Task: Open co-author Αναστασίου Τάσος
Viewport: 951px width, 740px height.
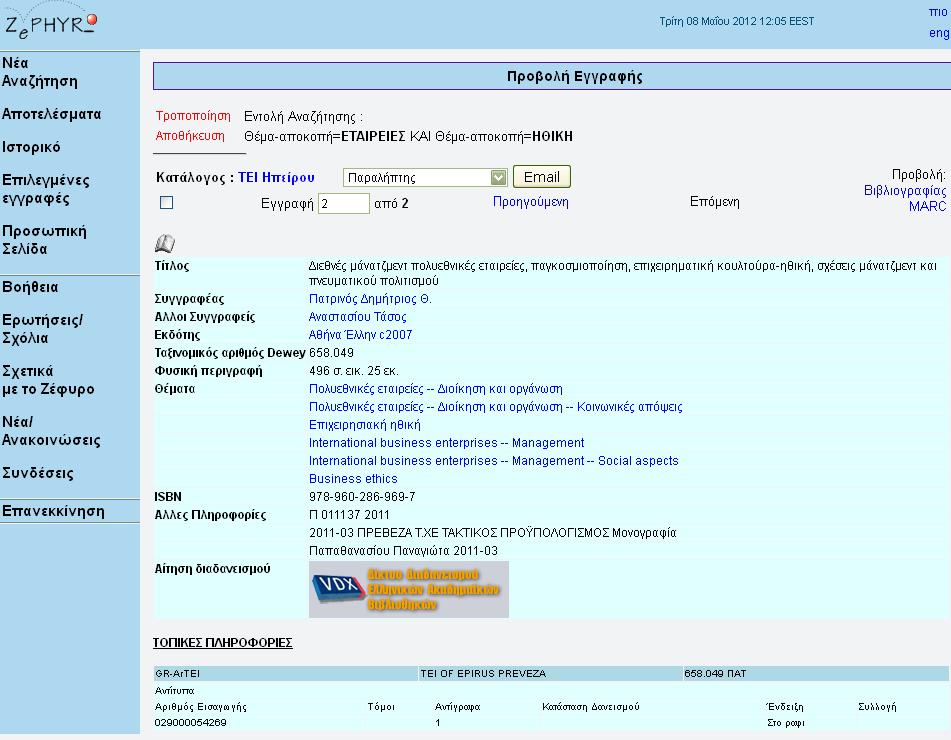Action: 357,317
